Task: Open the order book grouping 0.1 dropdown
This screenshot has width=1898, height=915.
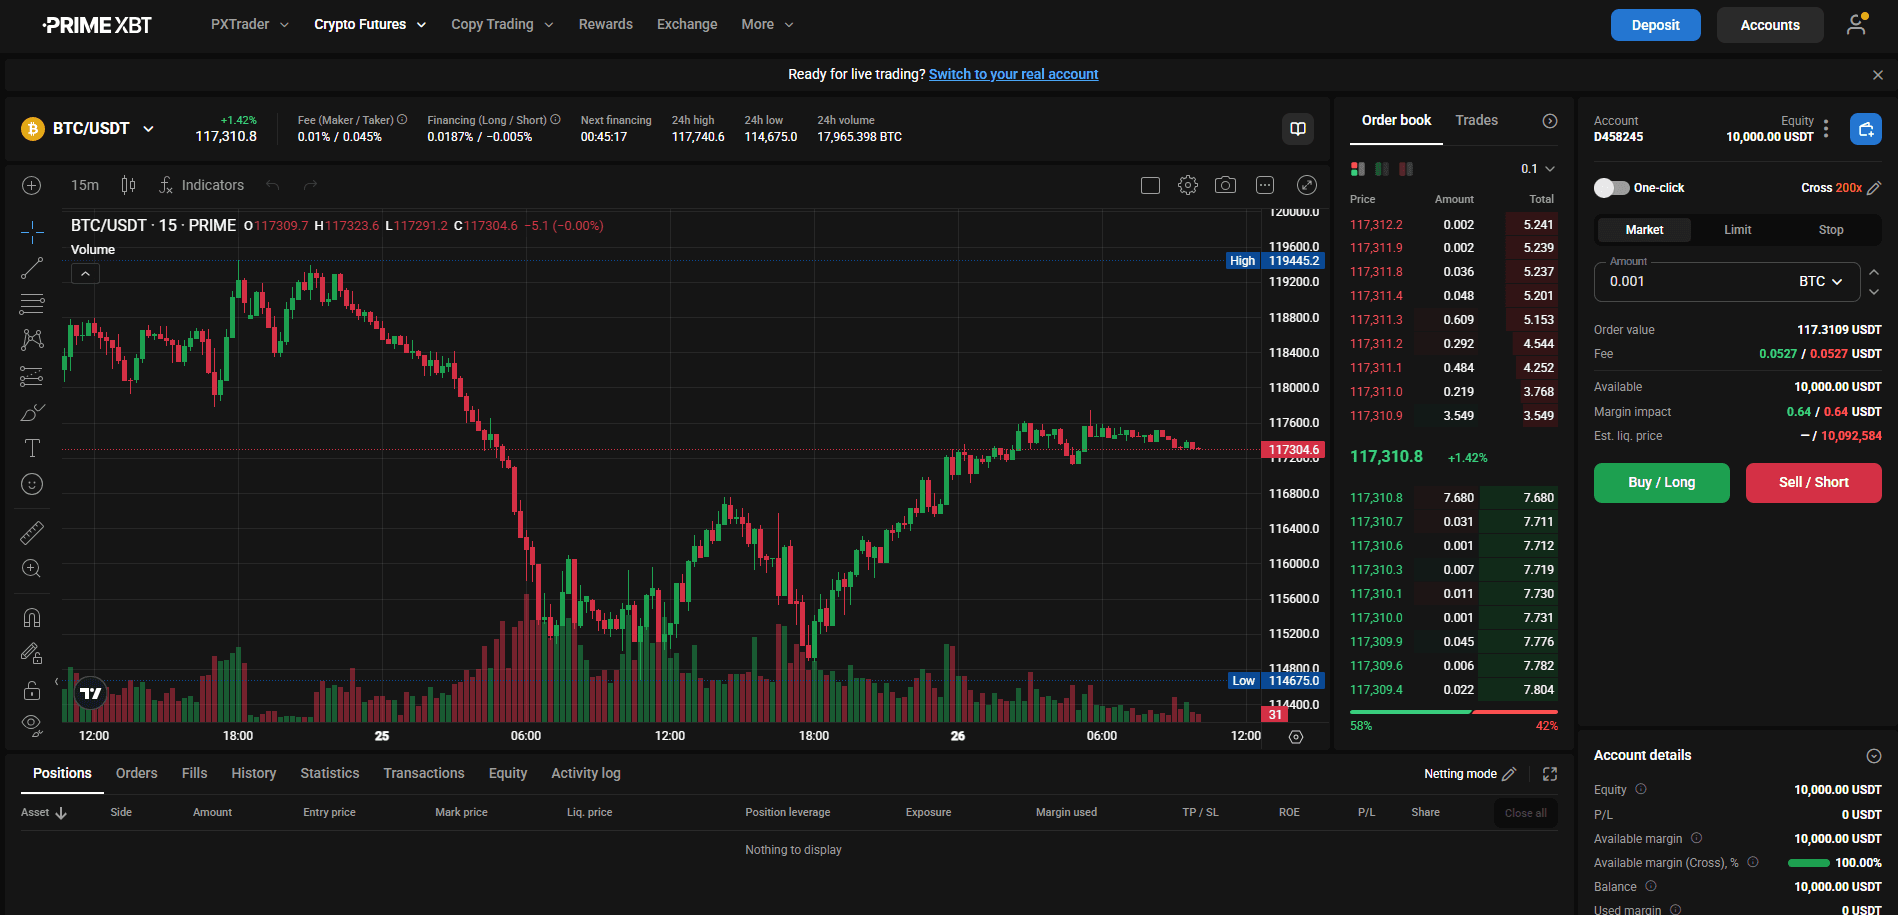Action: point(1538,169)
